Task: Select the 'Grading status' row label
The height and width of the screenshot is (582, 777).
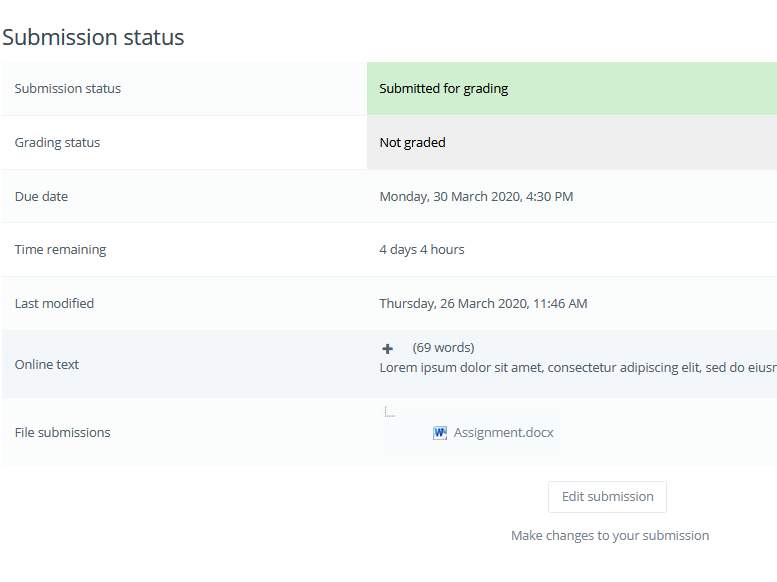Action: [x=57, y=143]
